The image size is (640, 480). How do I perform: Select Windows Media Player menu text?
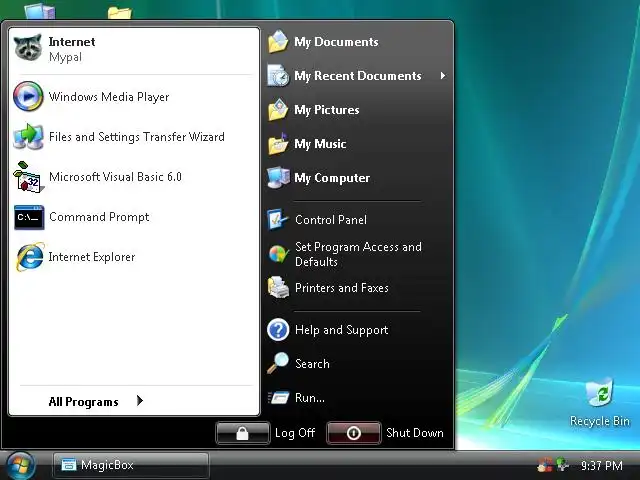click(109, 97)
